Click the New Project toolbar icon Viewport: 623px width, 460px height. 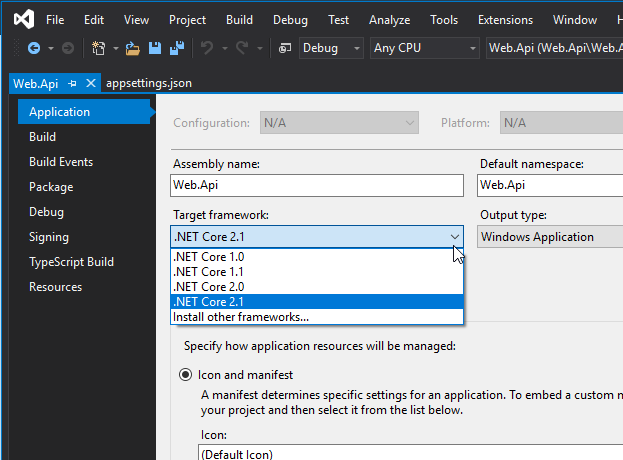coord(98,48)
